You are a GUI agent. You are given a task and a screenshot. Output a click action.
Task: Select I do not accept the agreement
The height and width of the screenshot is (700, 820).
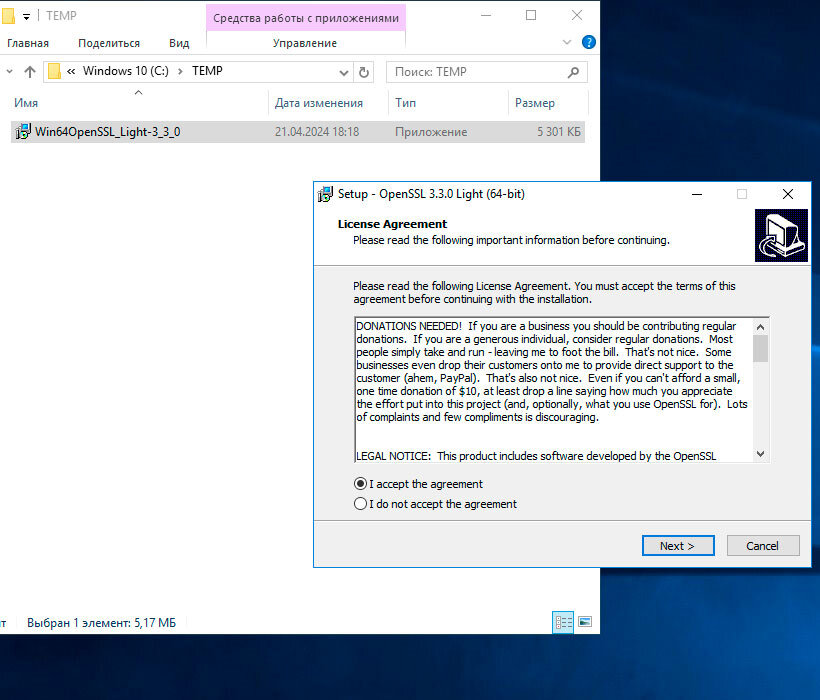pos(435,504)
